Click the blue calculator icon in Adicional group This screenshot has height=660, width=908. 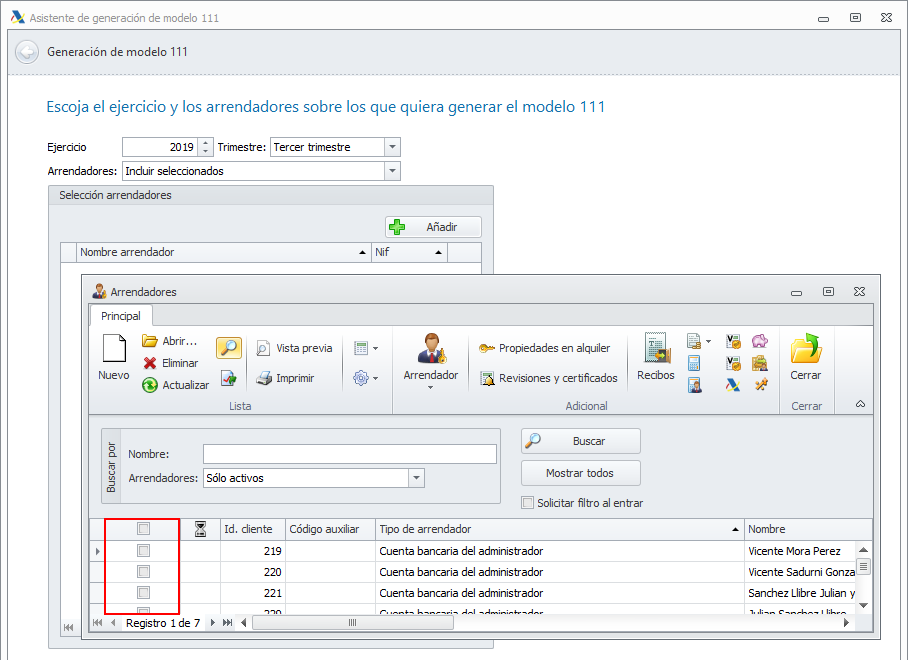[x=694, y=363]
